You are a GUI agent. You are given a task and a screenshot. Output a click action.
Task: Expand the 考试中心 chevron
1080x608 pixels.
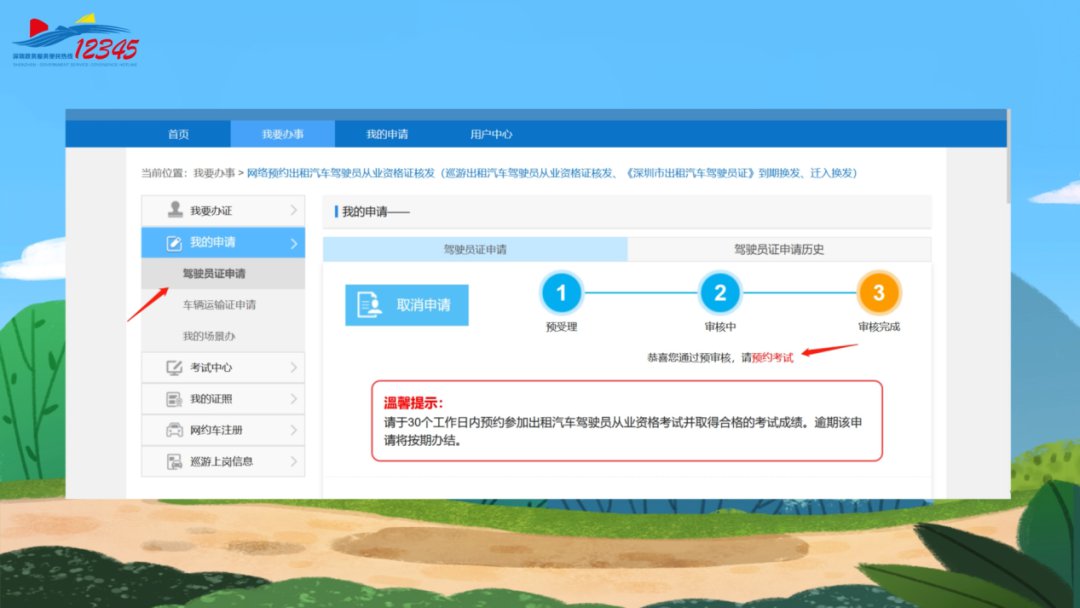[x=294, y=368]
